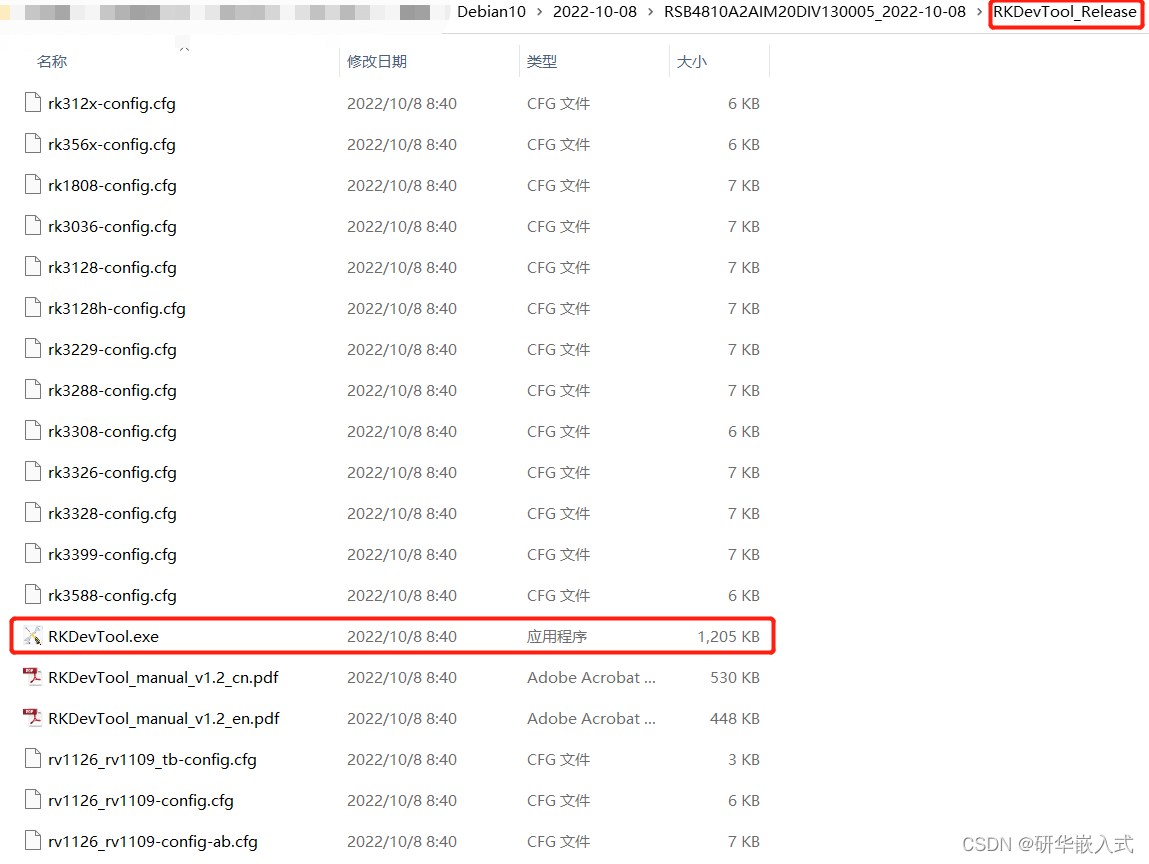Click the RKDevTool_manual_v1.2_cn.pdf PDF icon

coord(32,677)
